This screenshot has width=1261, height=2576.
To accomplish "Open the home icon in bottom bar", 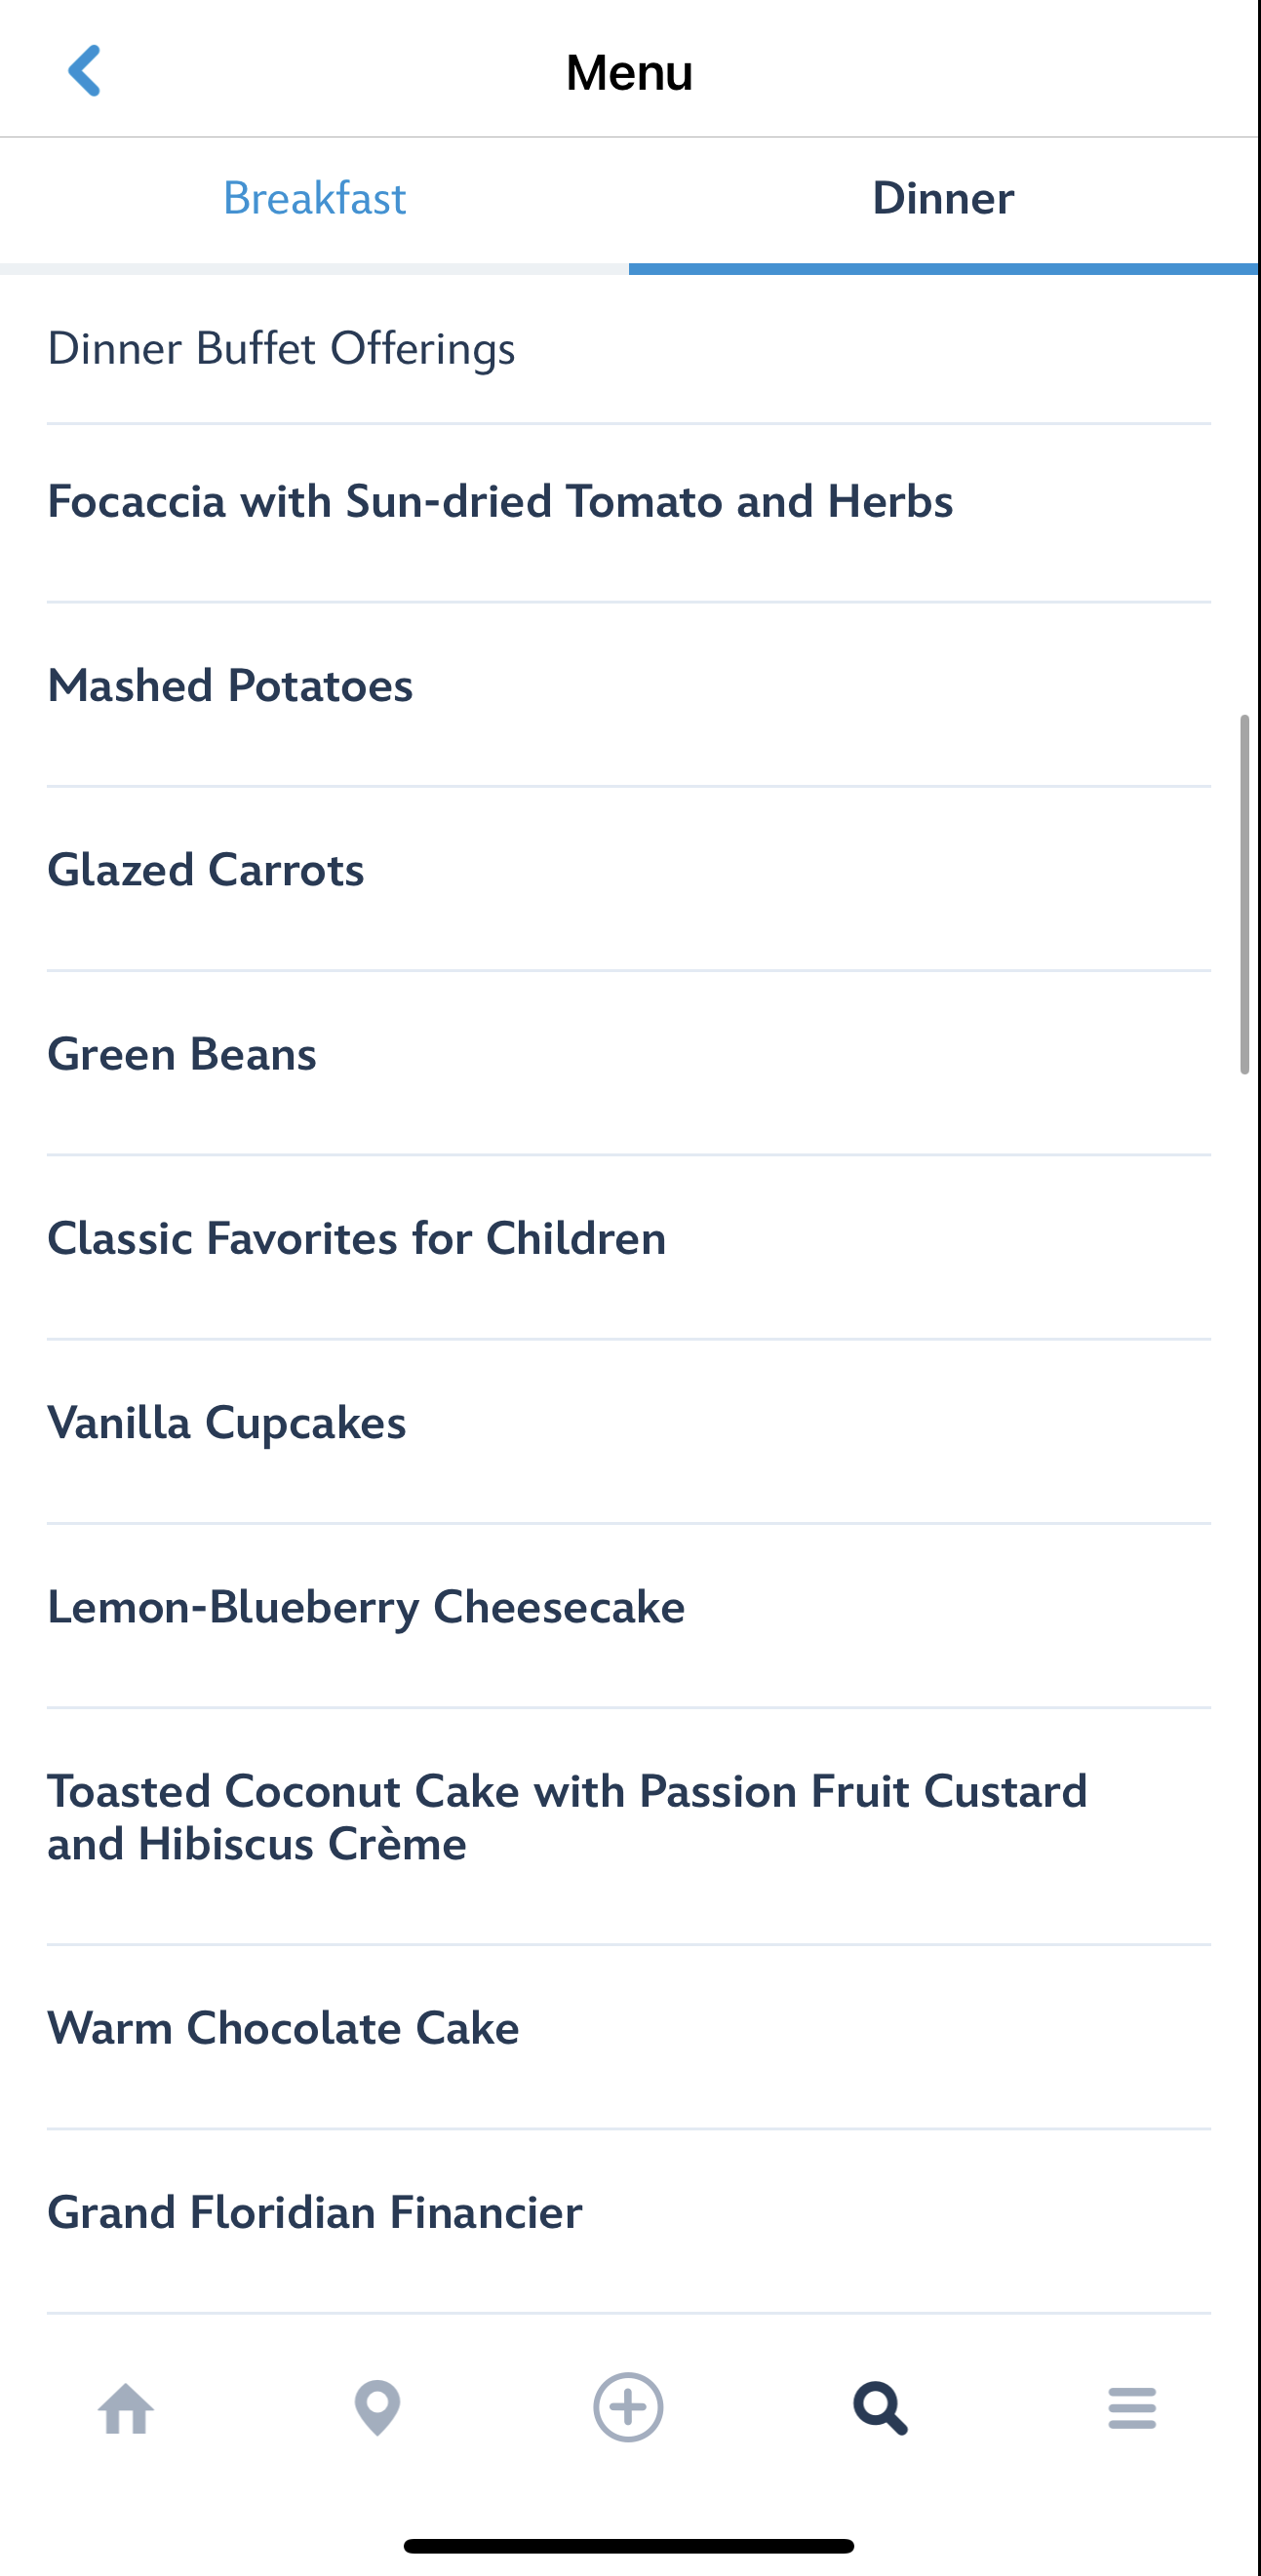I will click(126, 2408).
